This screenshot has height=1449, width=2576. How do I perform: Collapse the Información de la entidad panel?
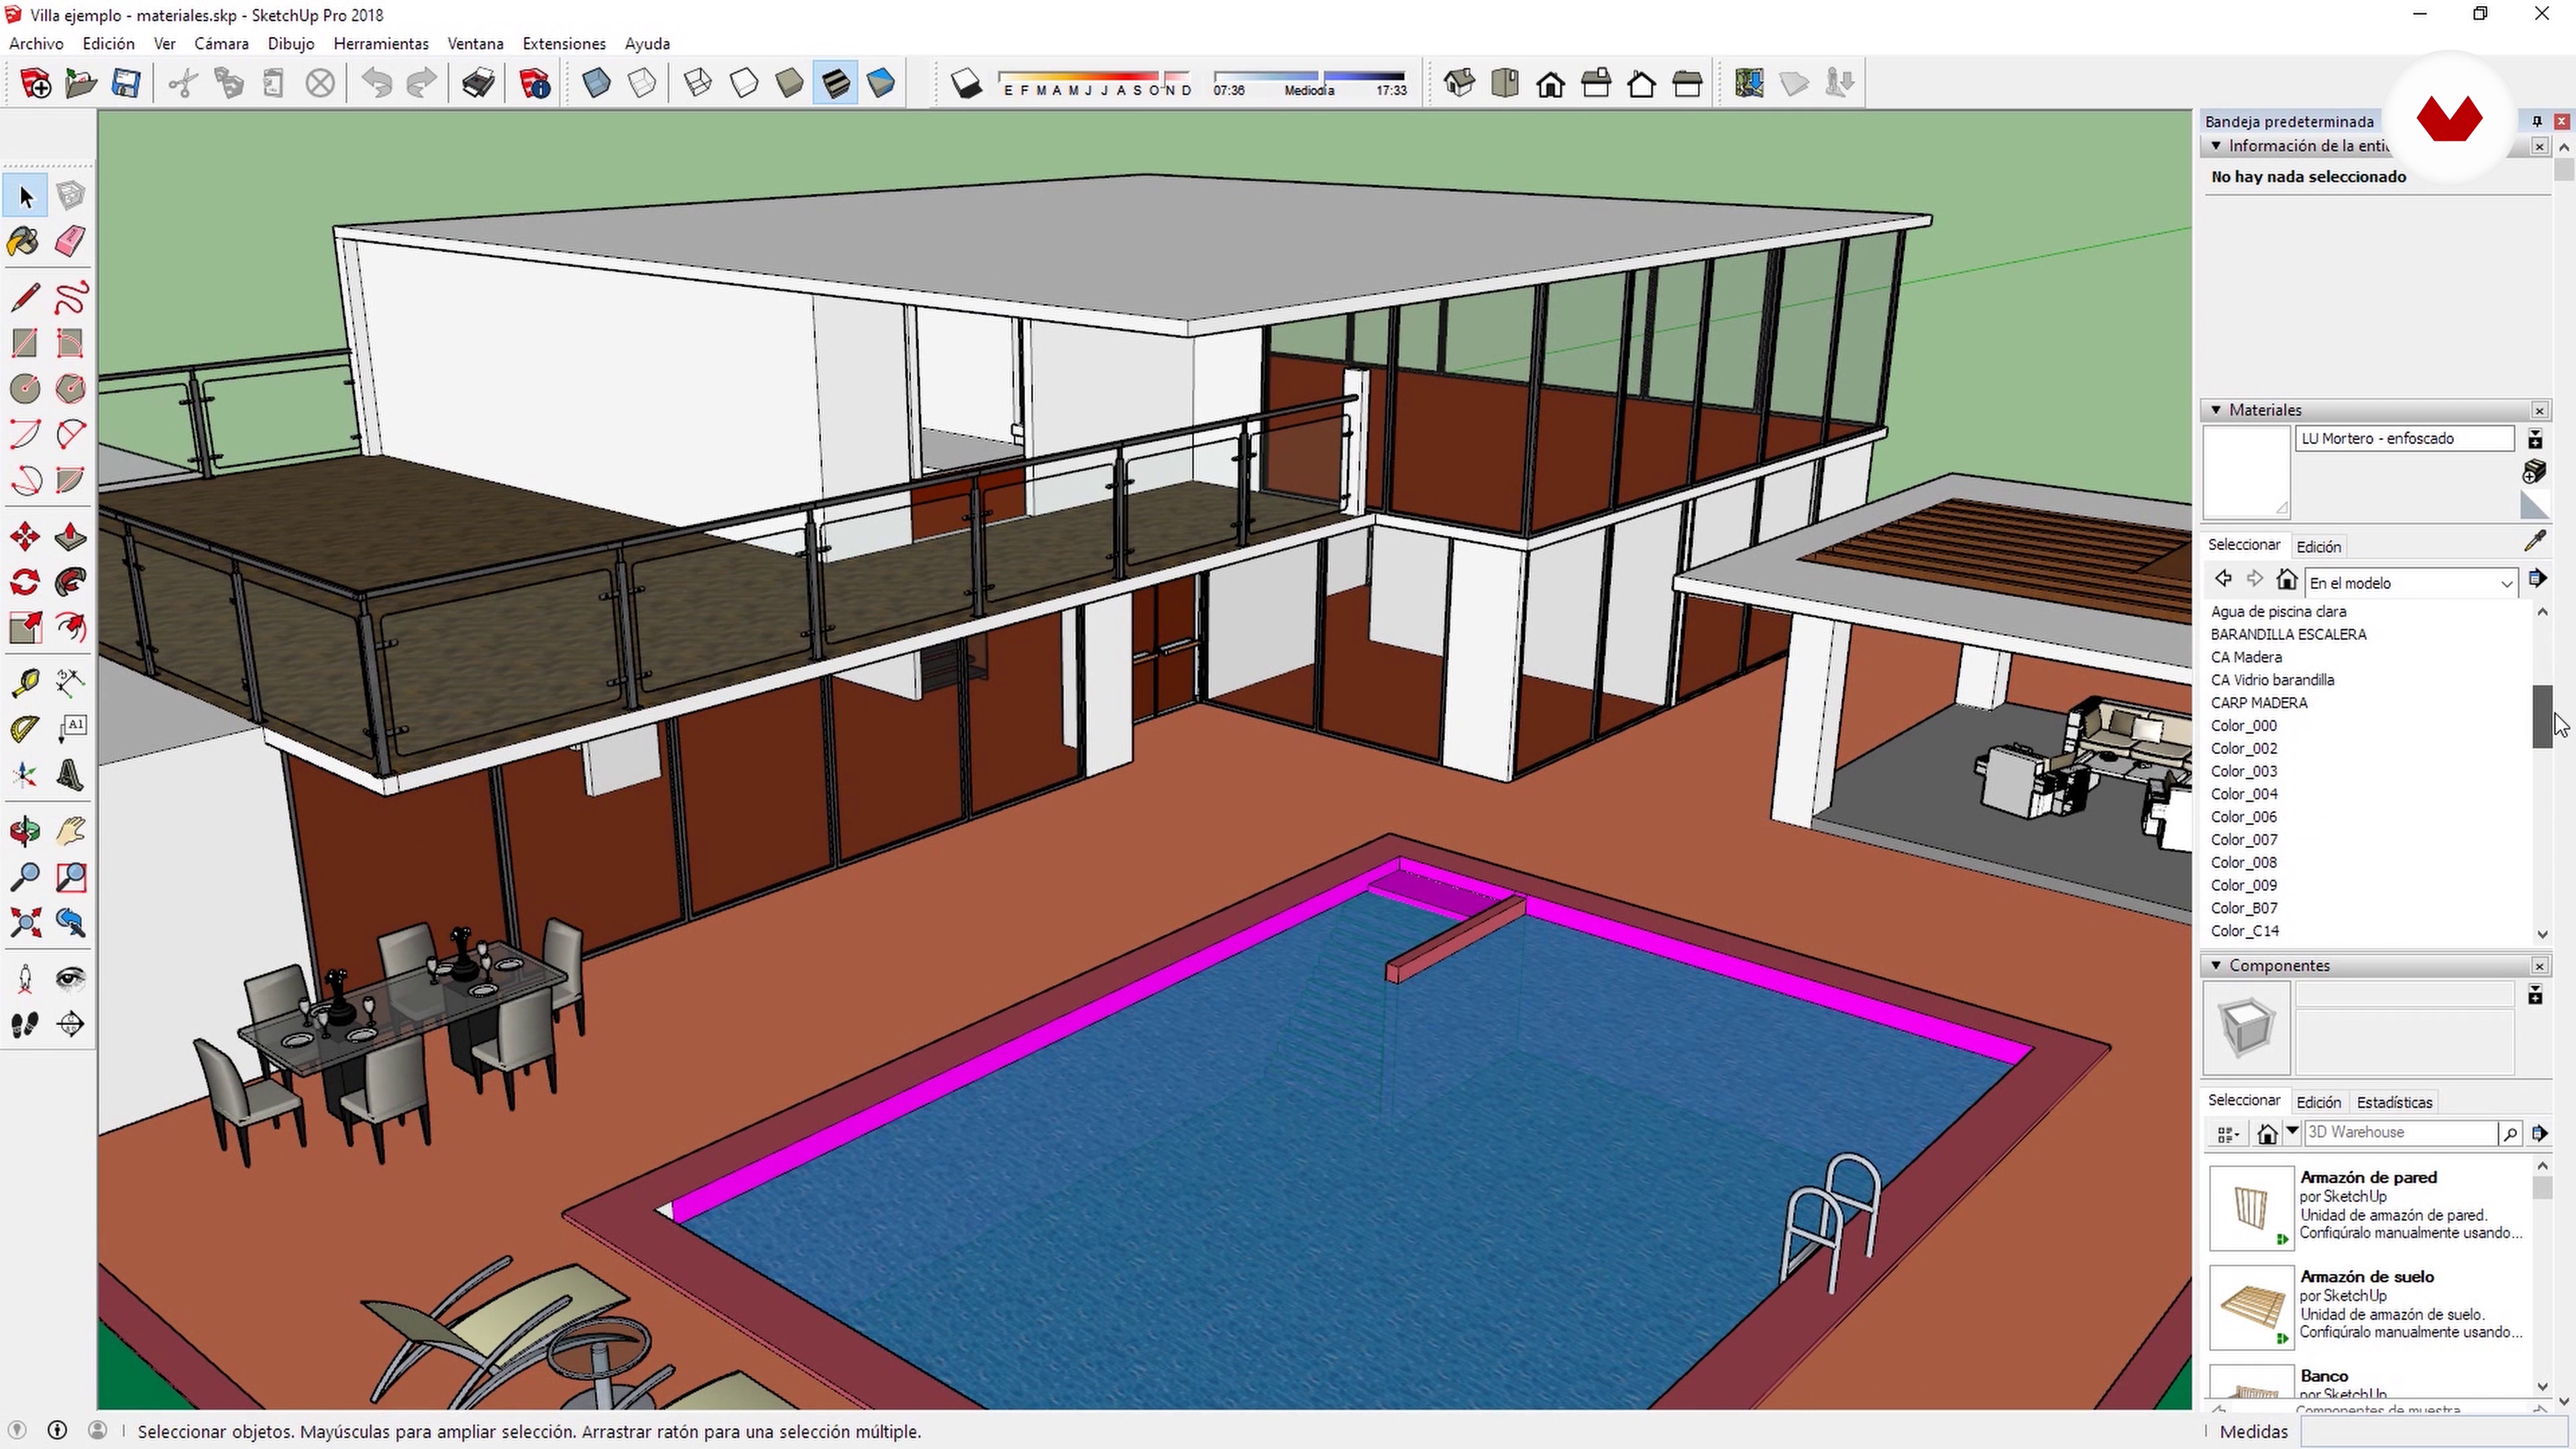pos(2216,146)
